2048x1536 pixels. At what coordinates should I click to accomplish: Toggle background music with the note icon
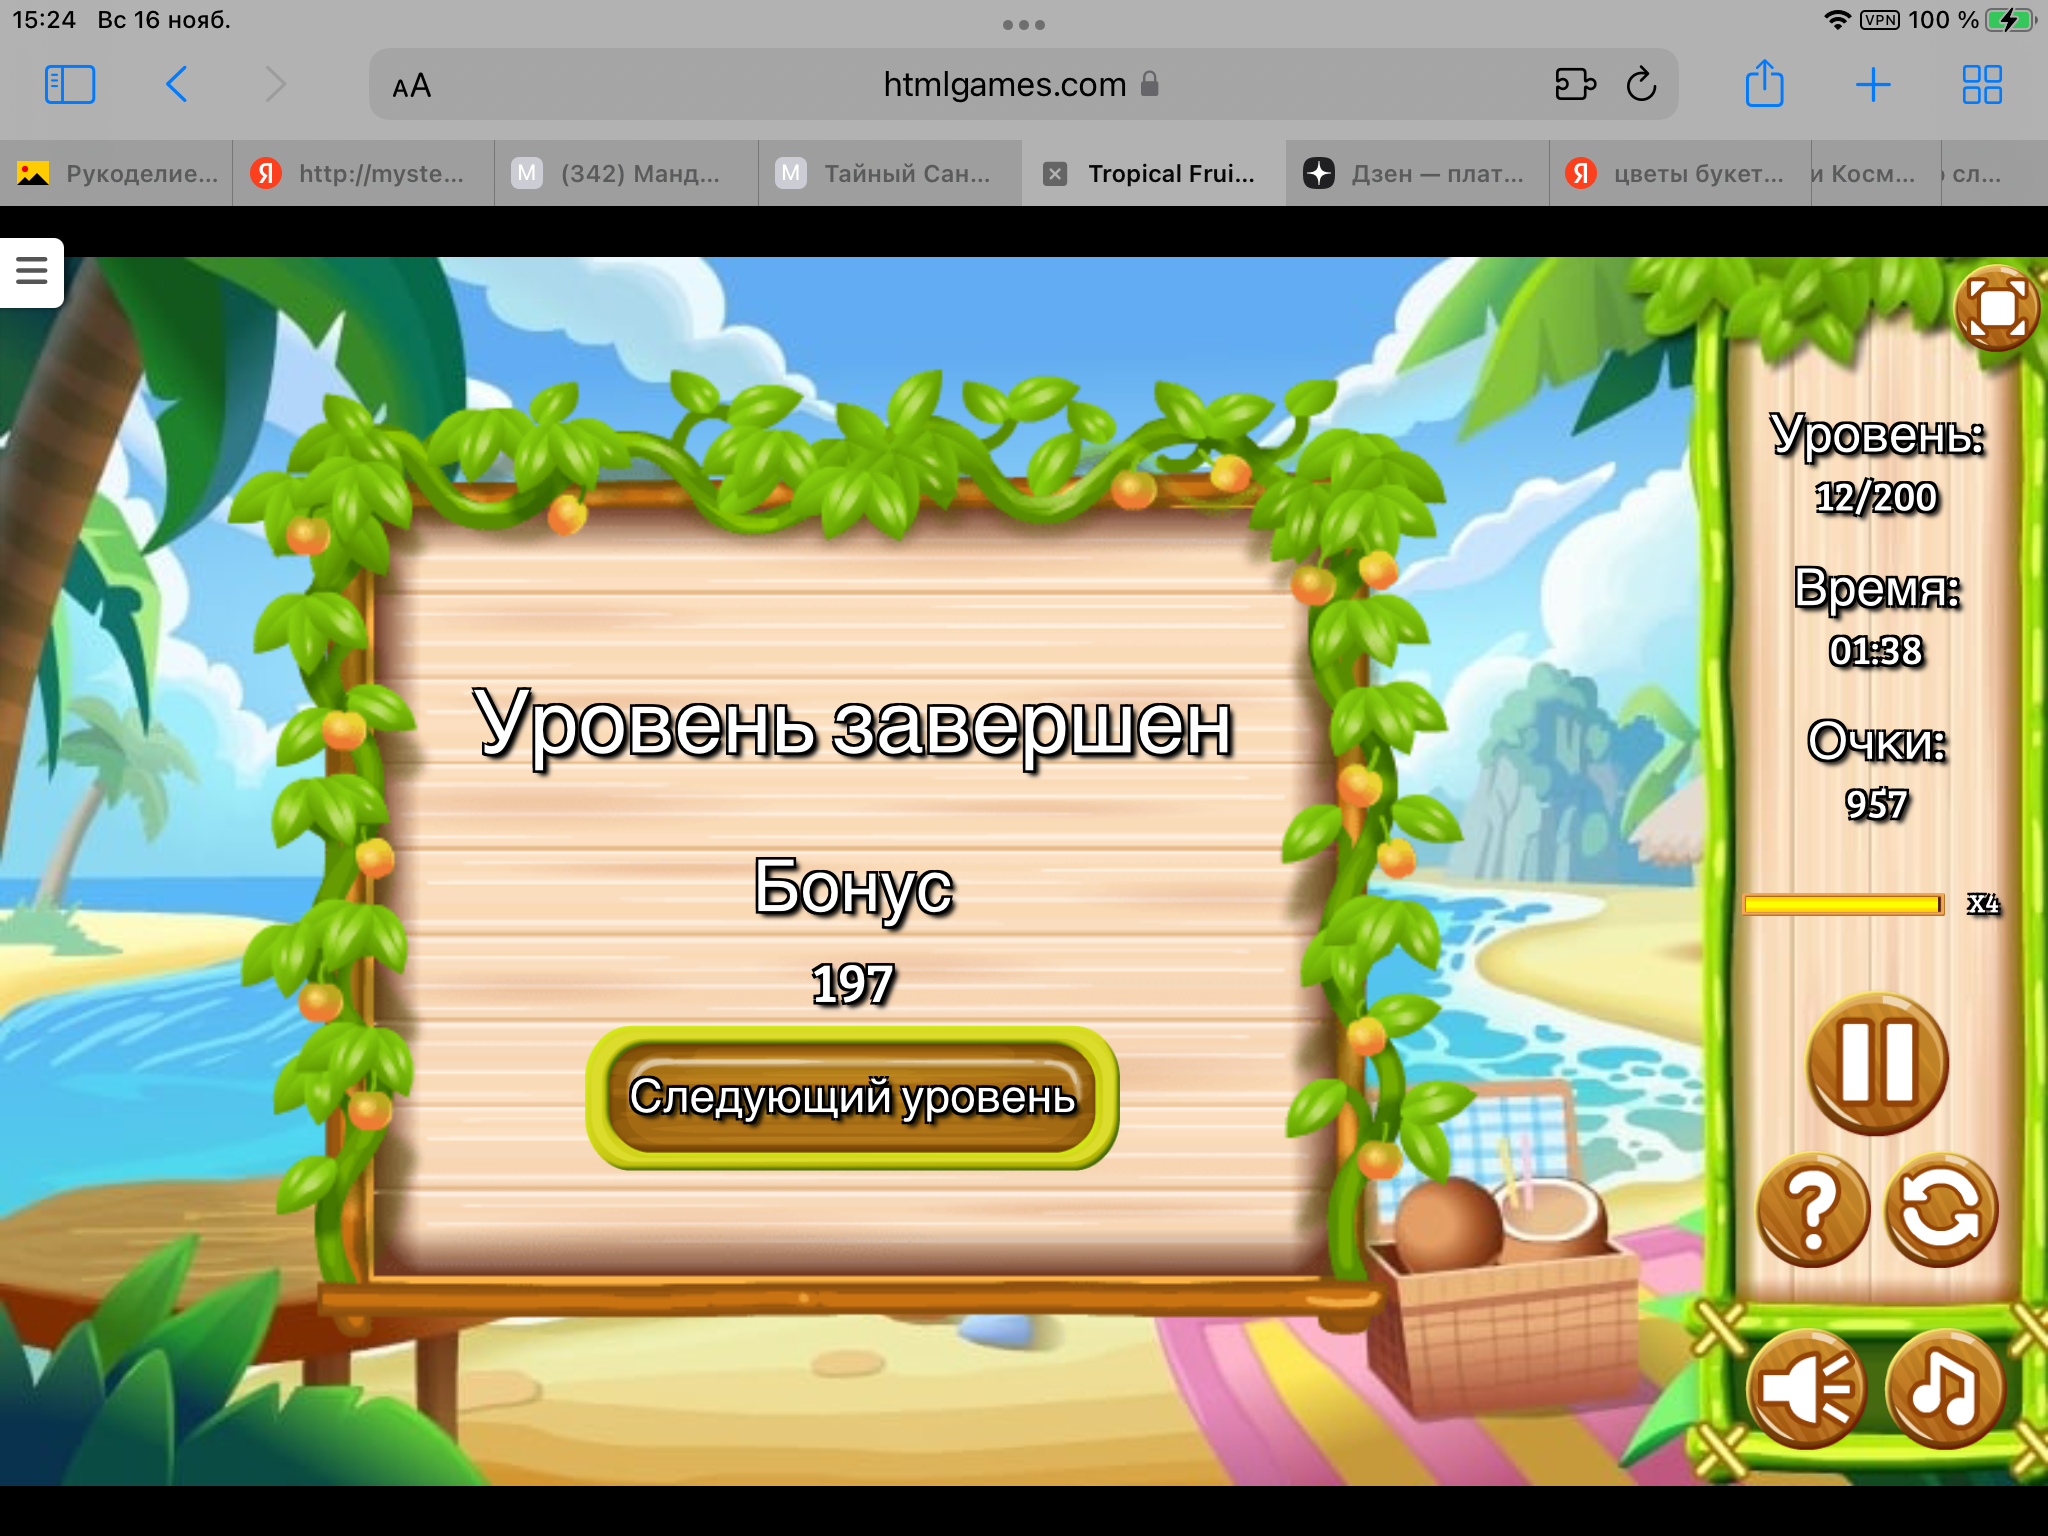point(1944,1388)
